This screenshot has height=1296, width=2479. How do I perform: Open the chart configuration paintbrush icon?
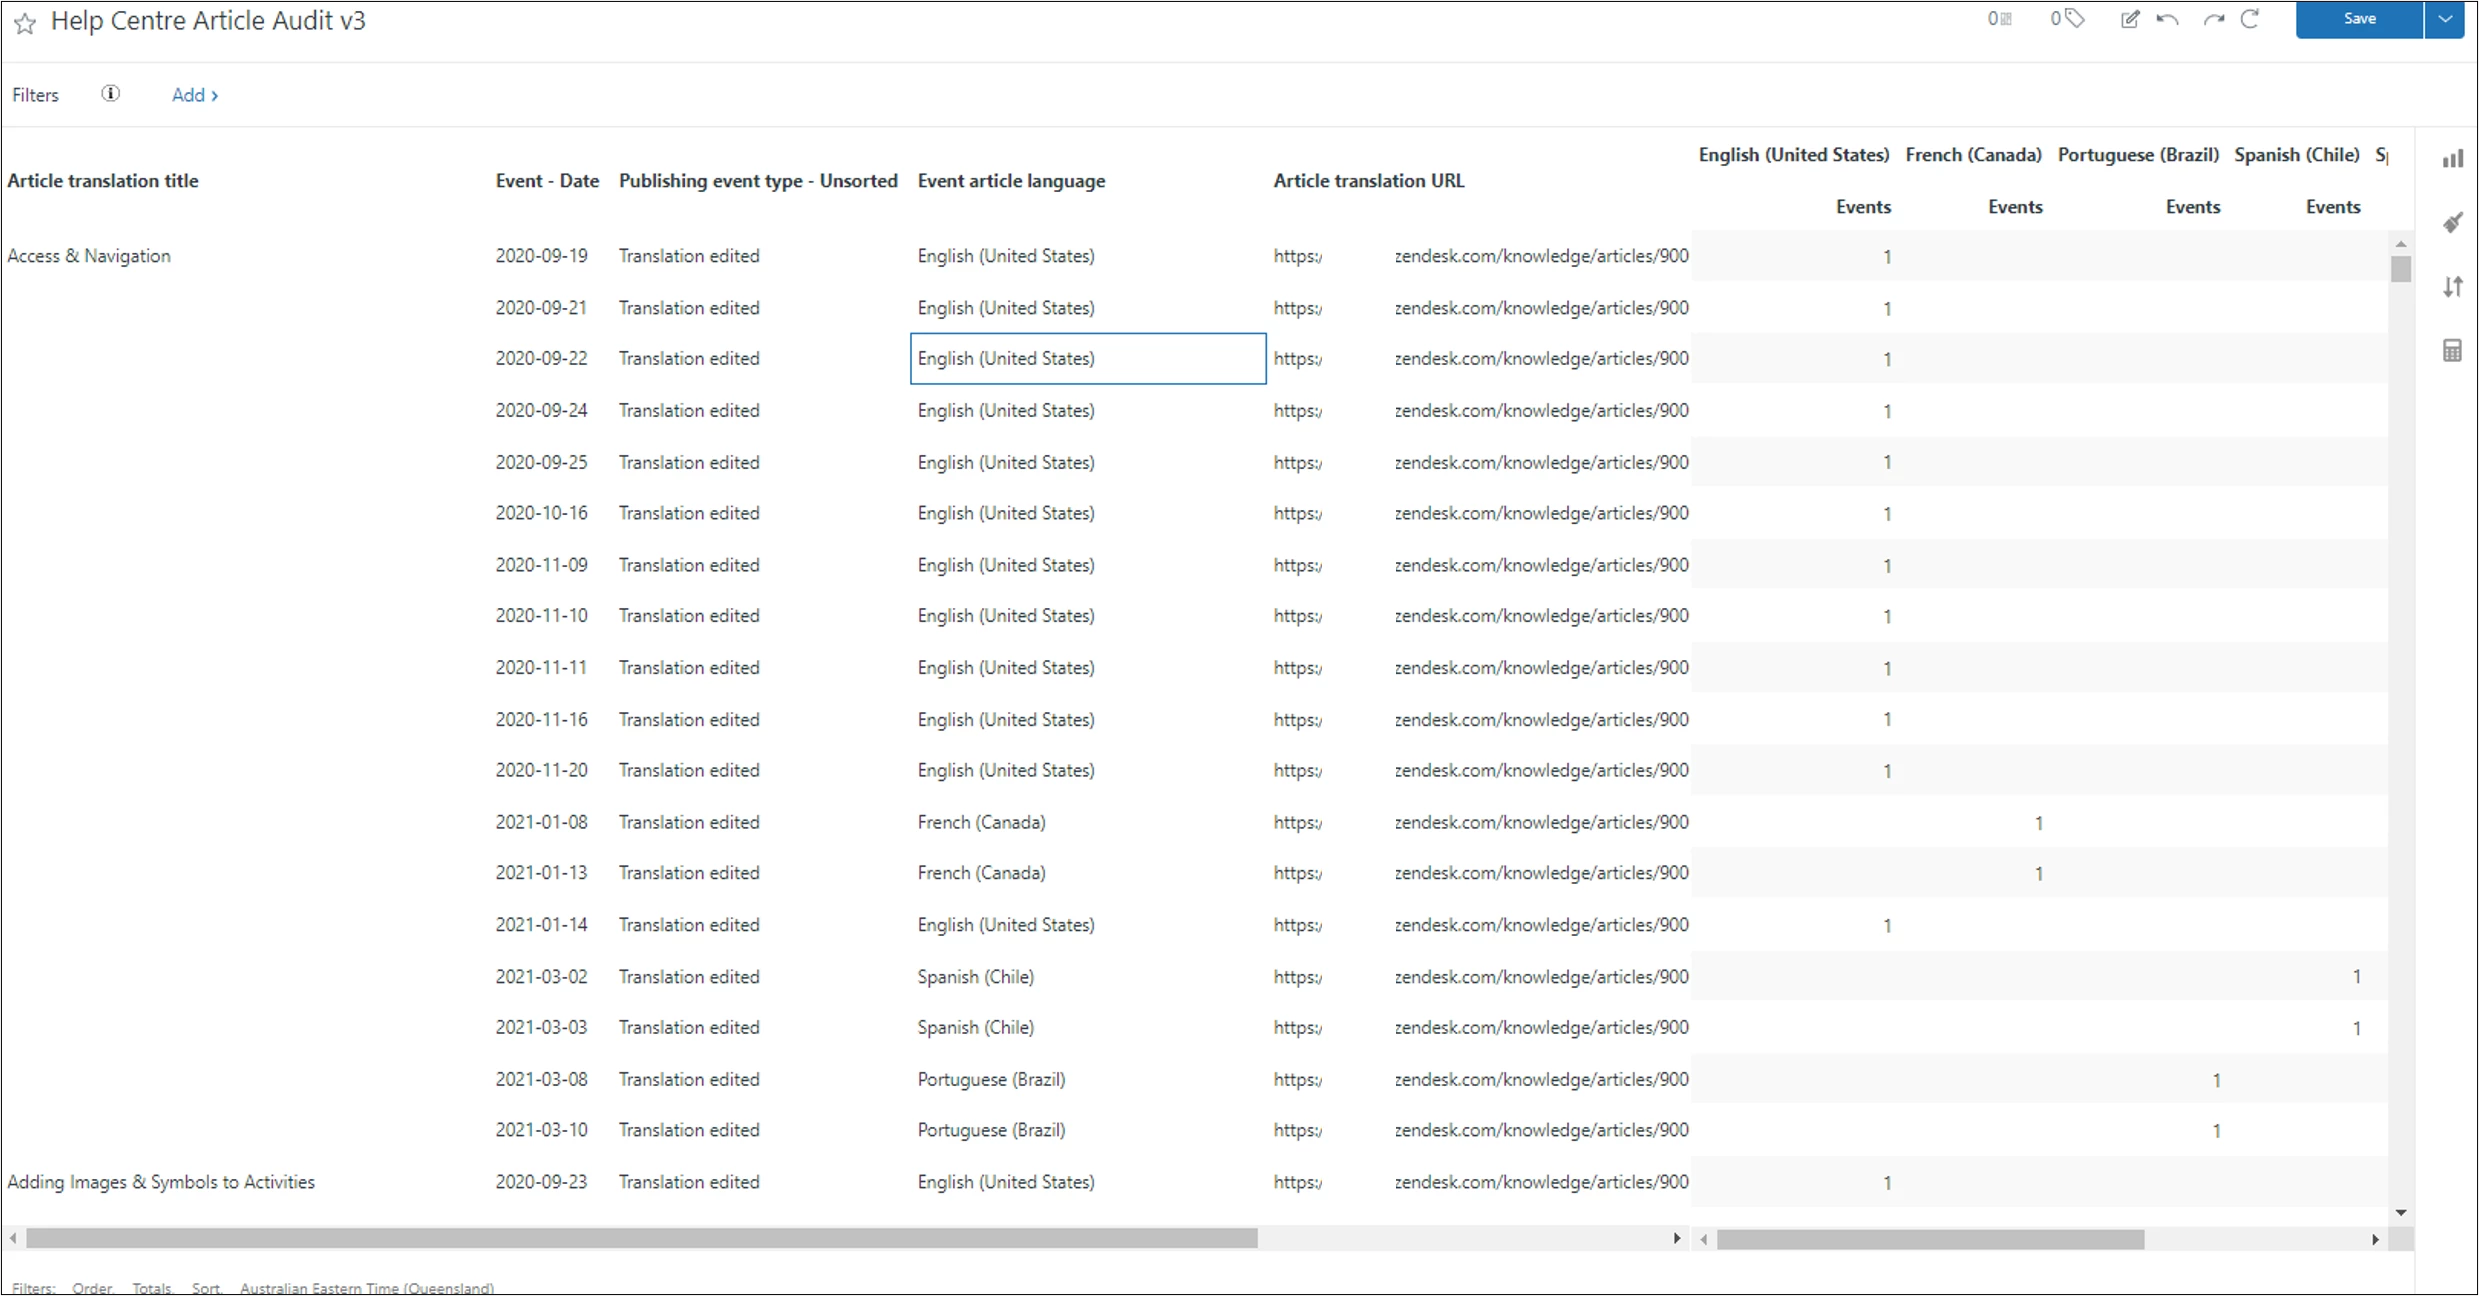2452,223
